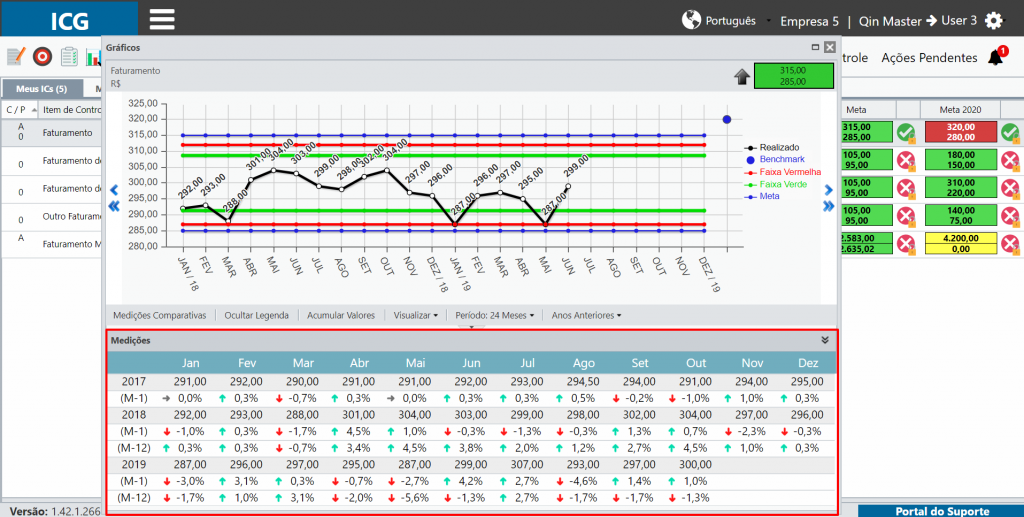Viewport: 1024px width, 517px height.
Task: Collapse the Medições panel chevron
Action: pyautogui.click(x=825, y=340)
